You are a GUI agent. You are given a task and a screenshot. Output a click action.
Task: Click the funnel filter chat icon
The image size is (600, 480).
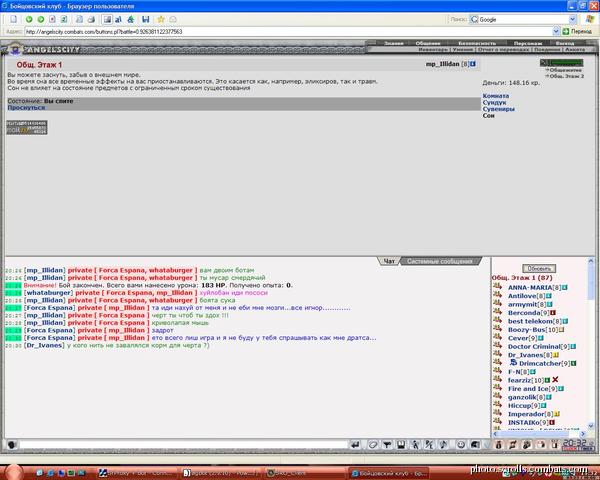coord(387,445)
